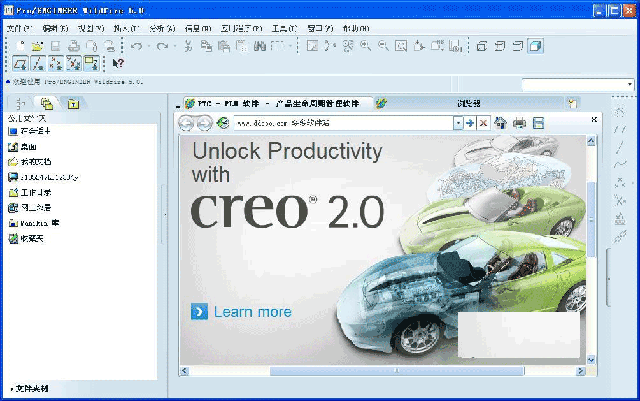
Task: Click the browser Home icon
Action: click(x=500, y=123)
